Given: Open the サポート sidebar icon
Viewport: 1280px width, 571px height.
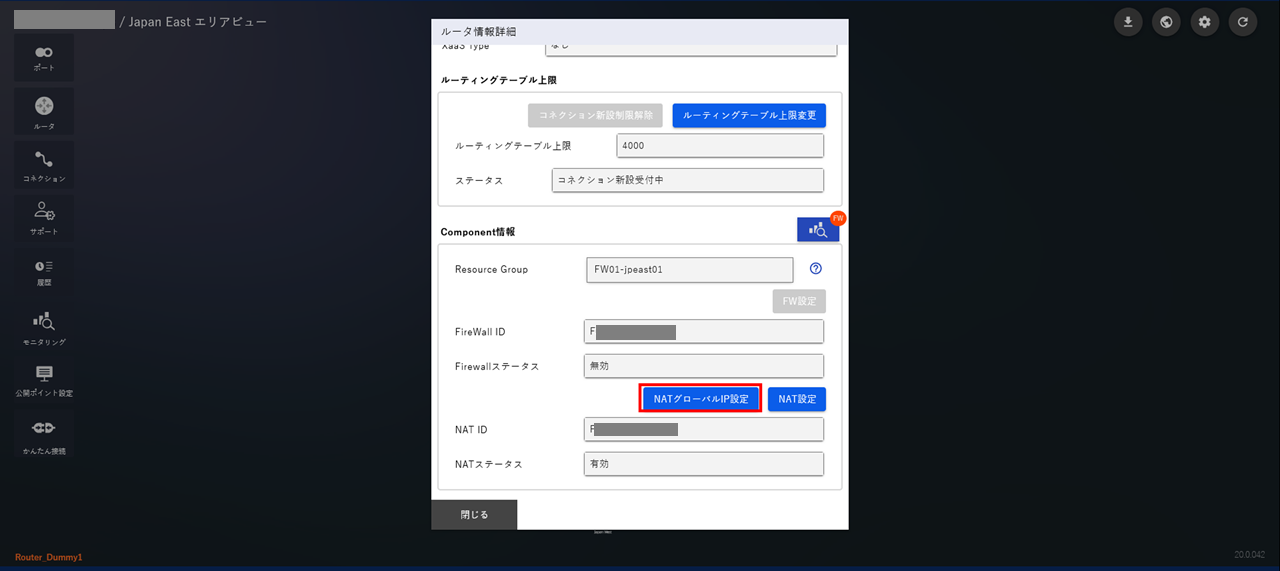Looking at the screenshot, I should [x=44, y=217].
